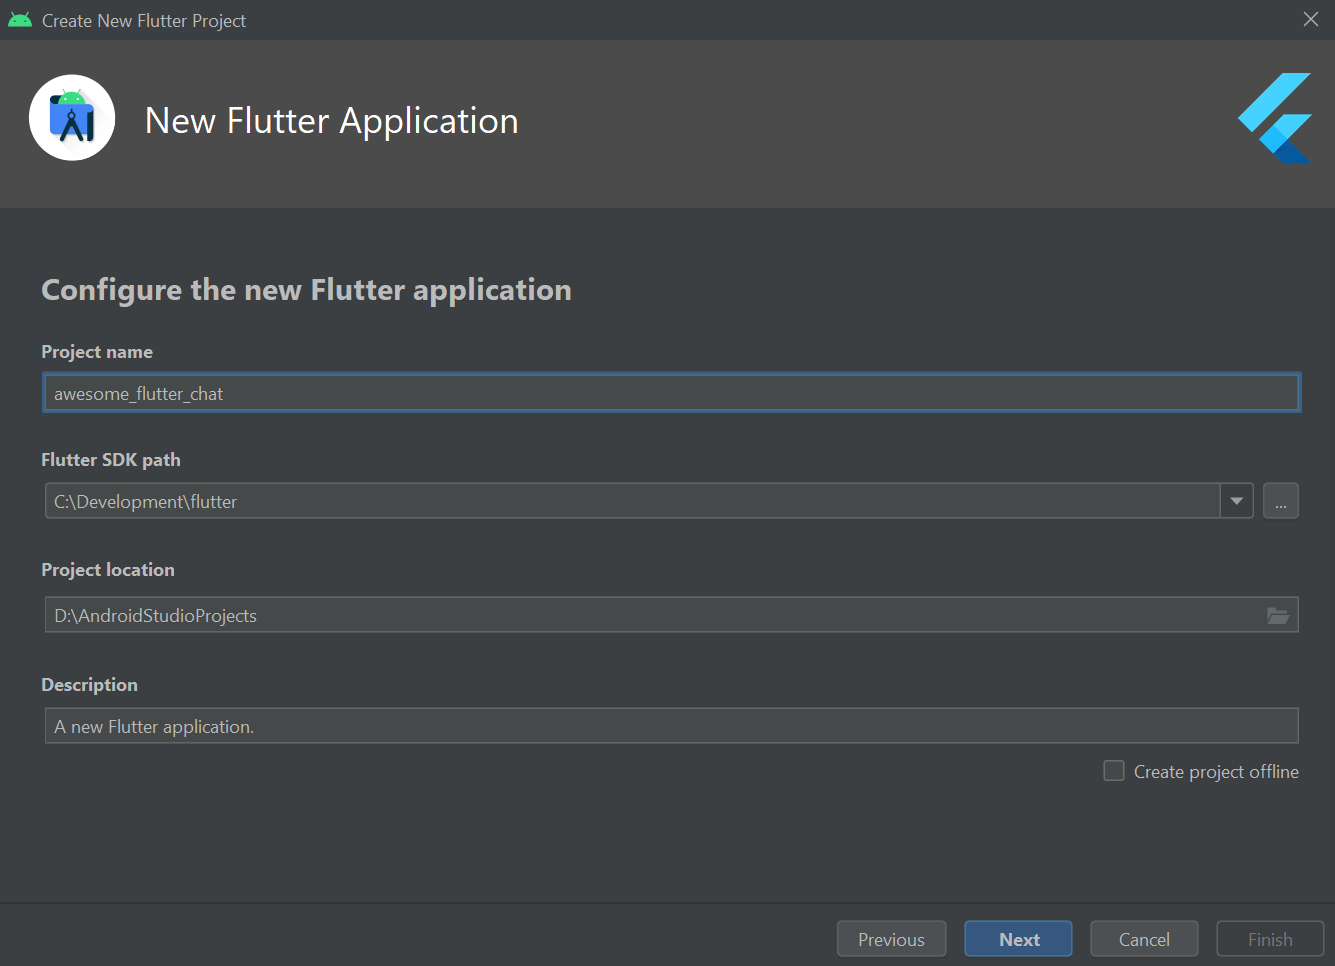Focus the Project name text field
Image resolution: width=1335 pixels, height=966 pixels.
pyautogui.click(x=672, y=393)
